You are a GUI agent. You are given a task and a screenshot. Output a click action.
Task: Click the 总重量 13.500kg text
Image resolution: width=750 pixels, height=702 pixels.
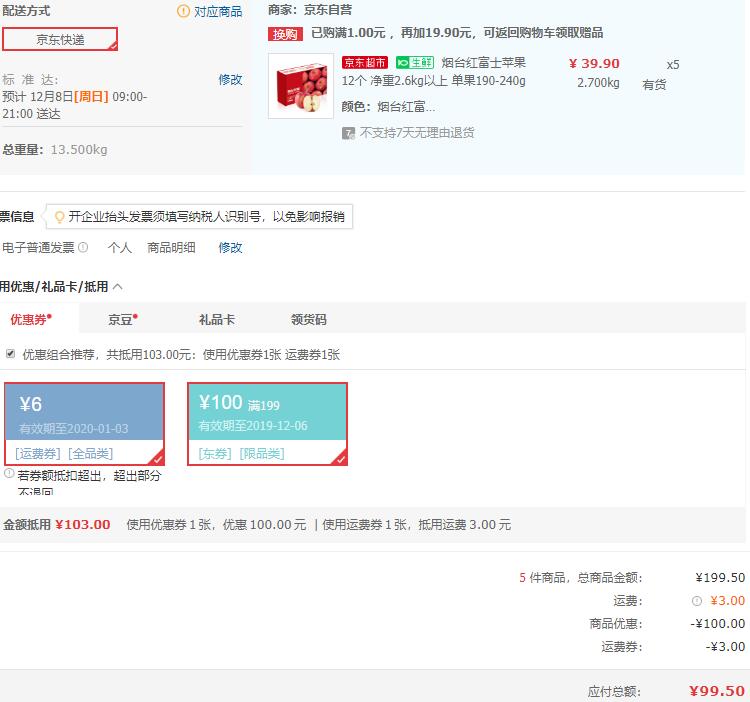coord(55,150)
